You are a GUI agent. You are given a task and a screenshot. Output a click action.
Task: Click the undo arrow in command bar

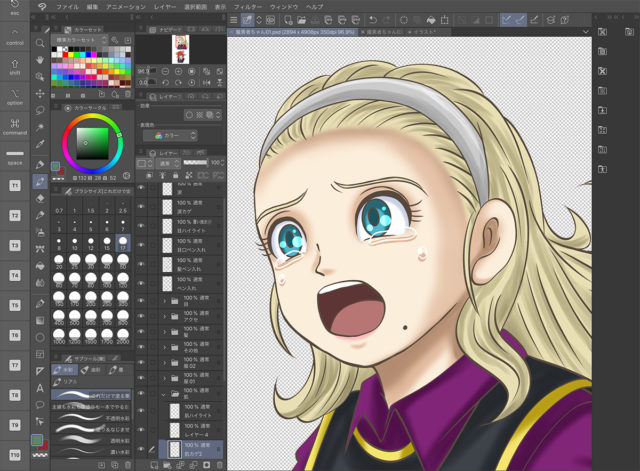coord(373,20)
